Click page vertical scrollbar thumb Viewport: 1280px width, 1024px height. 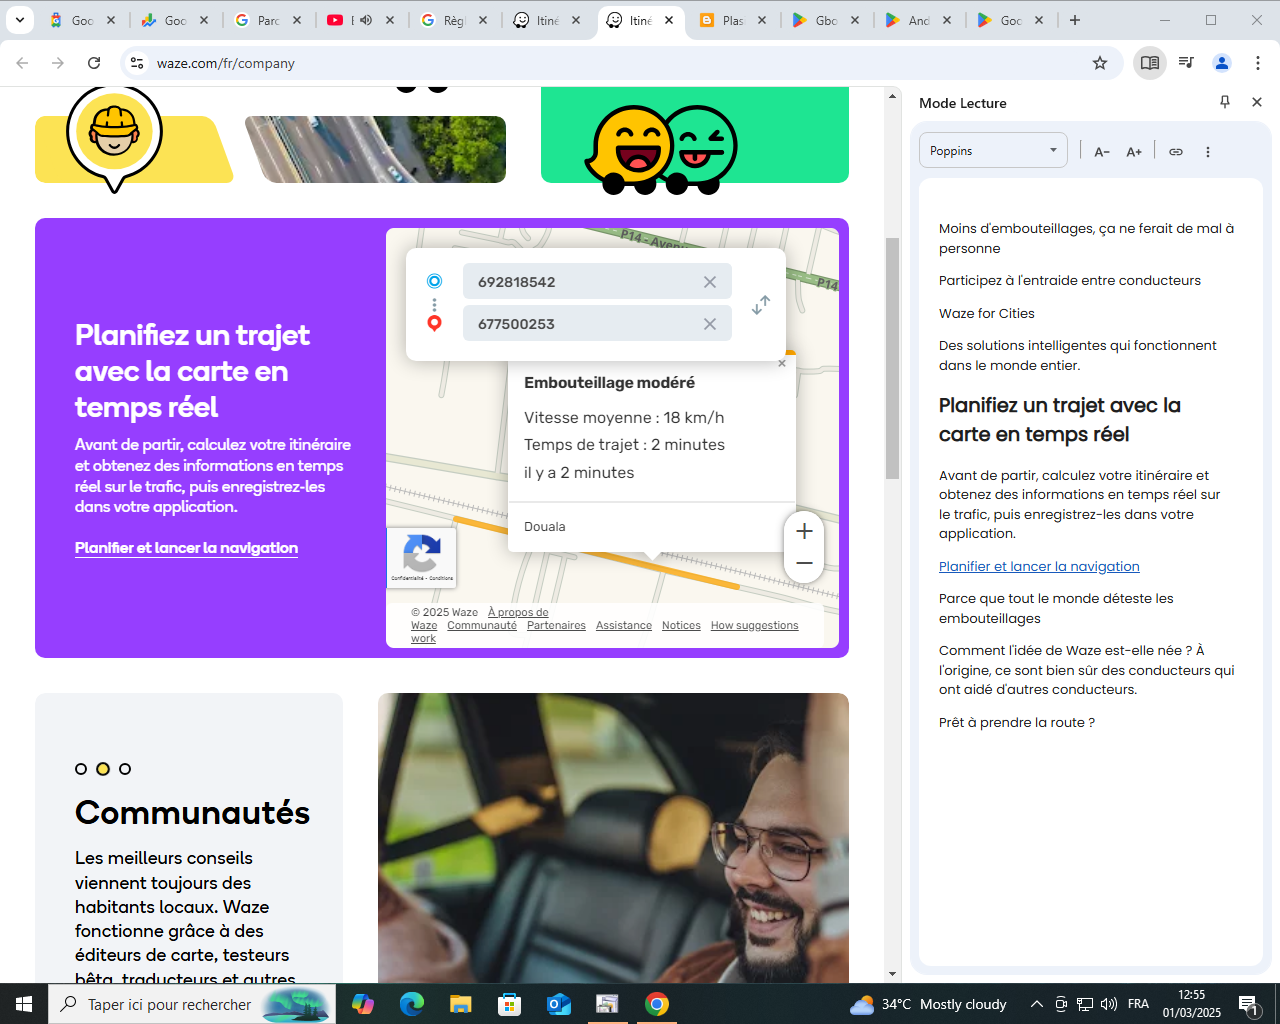pos(893,358)
